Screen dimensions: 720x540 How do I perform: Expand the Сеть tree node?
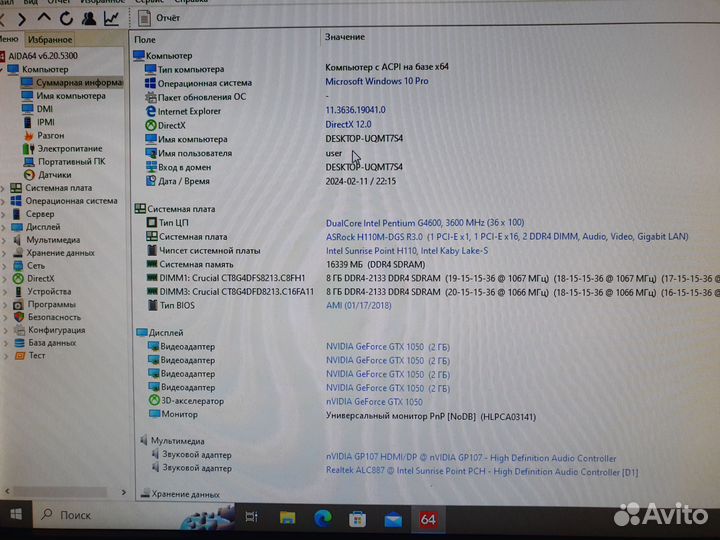point(4,266)
